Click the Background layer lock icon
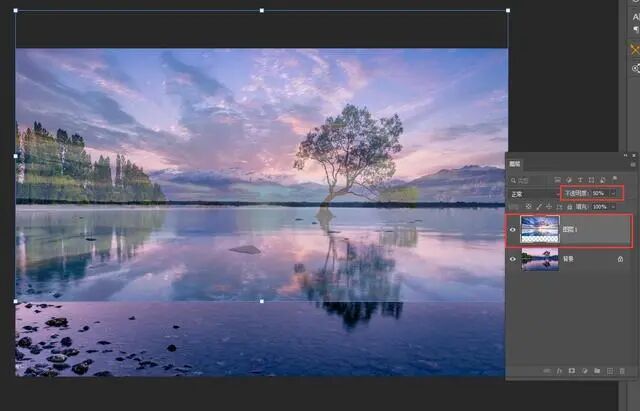 (620, 259)
